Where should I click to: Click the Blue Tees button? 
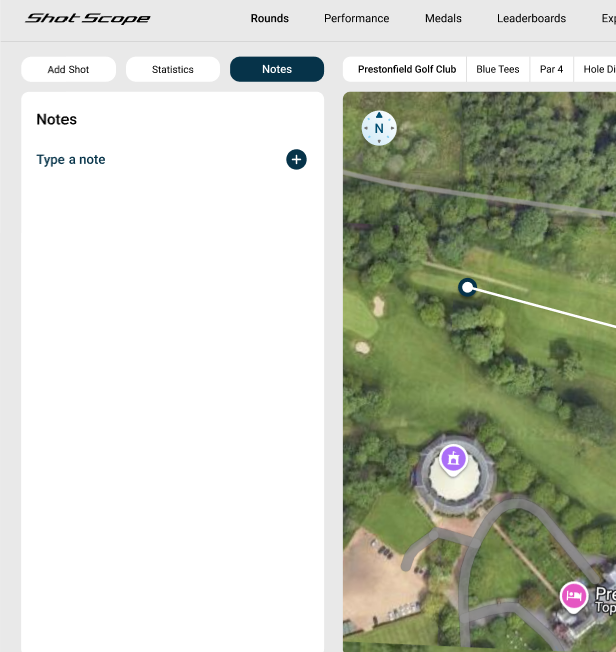click(x=498, y=69)
